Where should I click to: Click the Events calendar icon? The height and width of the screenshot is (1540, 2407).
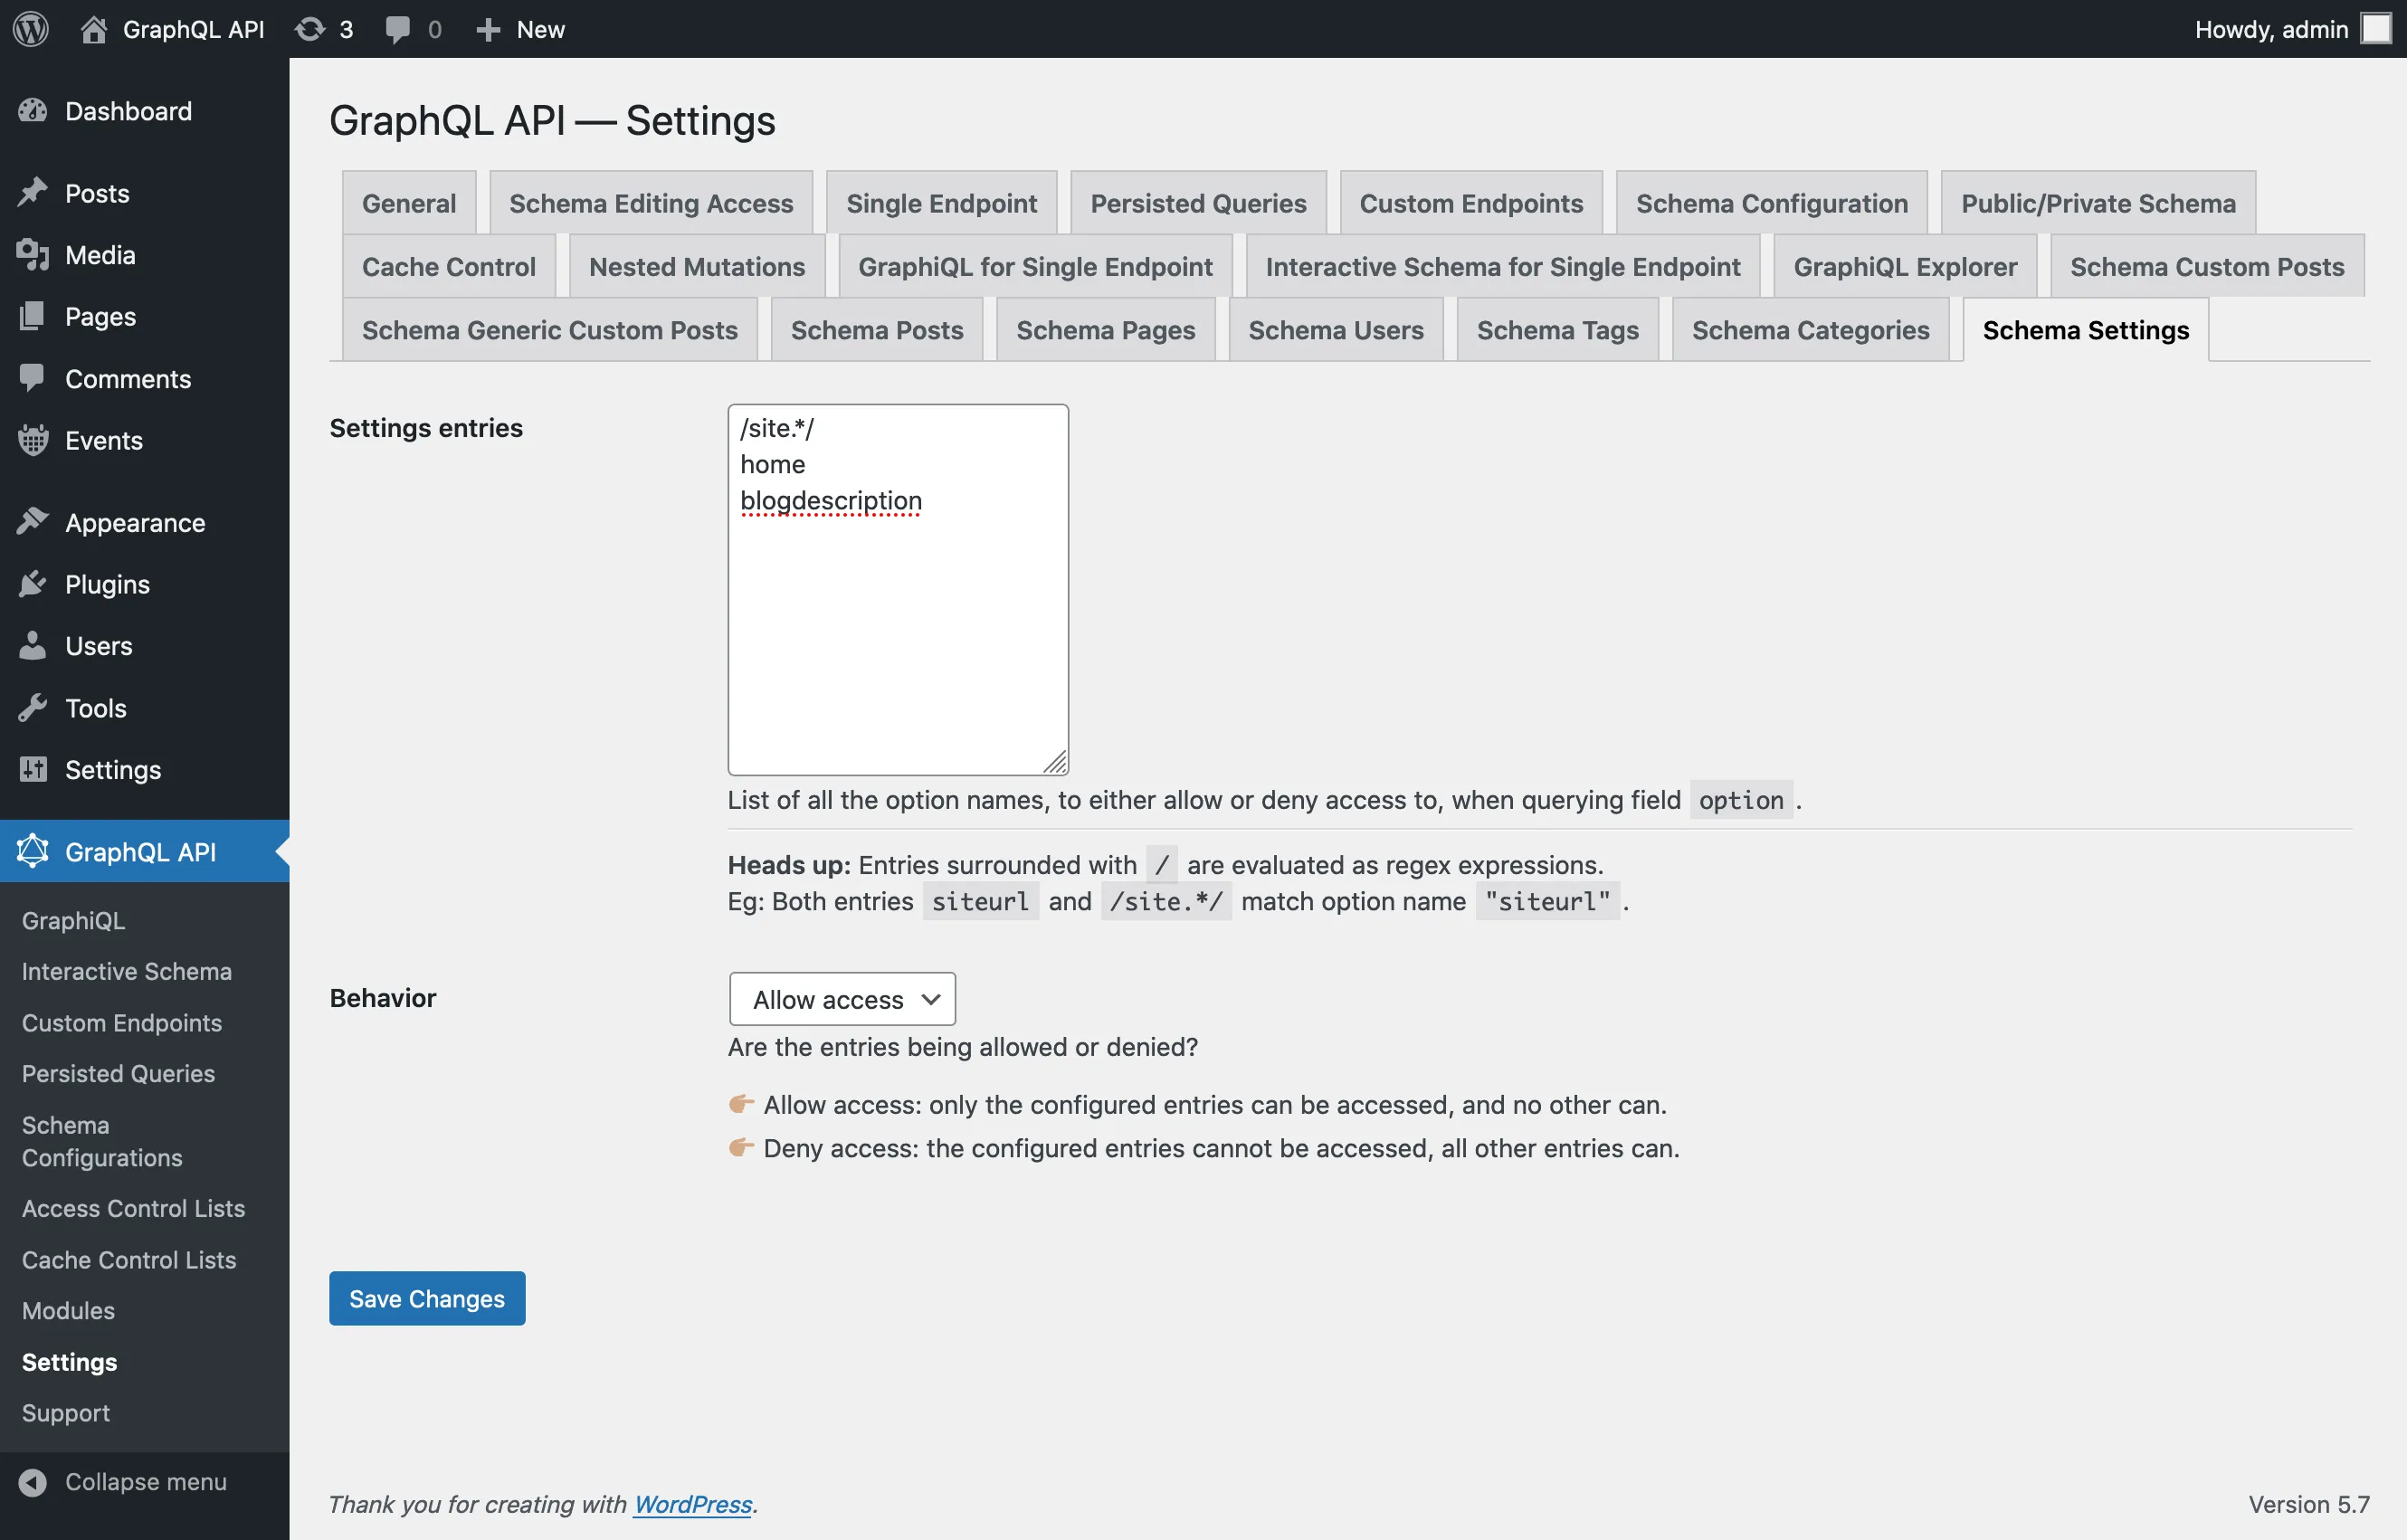(33, 440)
